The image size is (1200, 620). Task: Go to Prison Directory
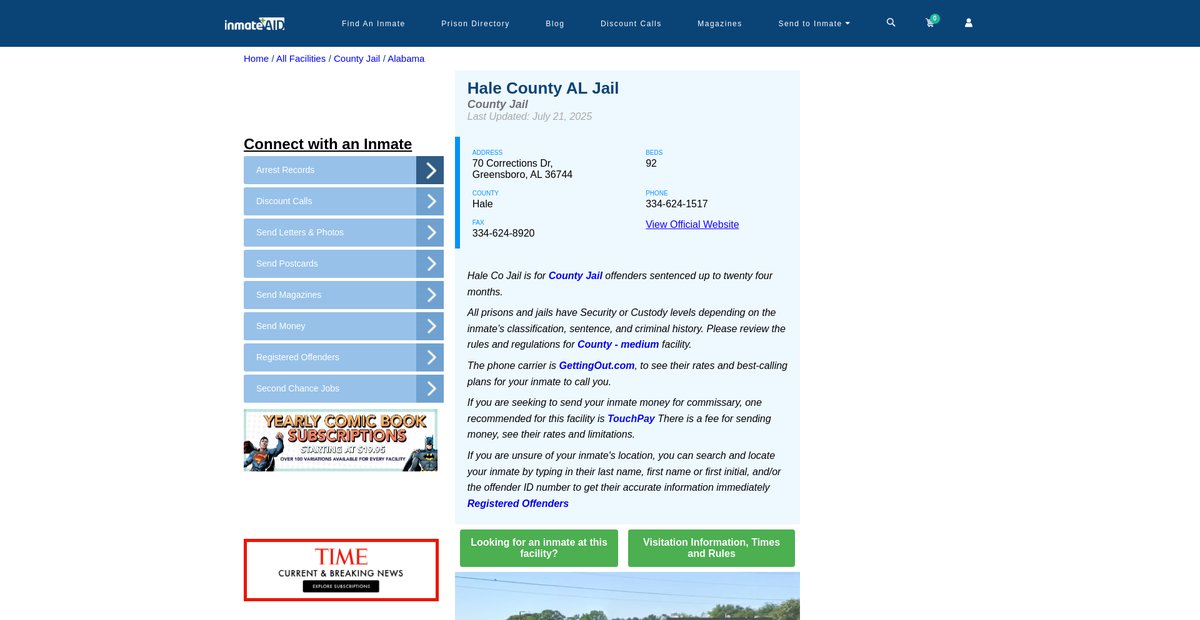coord(475,23)
